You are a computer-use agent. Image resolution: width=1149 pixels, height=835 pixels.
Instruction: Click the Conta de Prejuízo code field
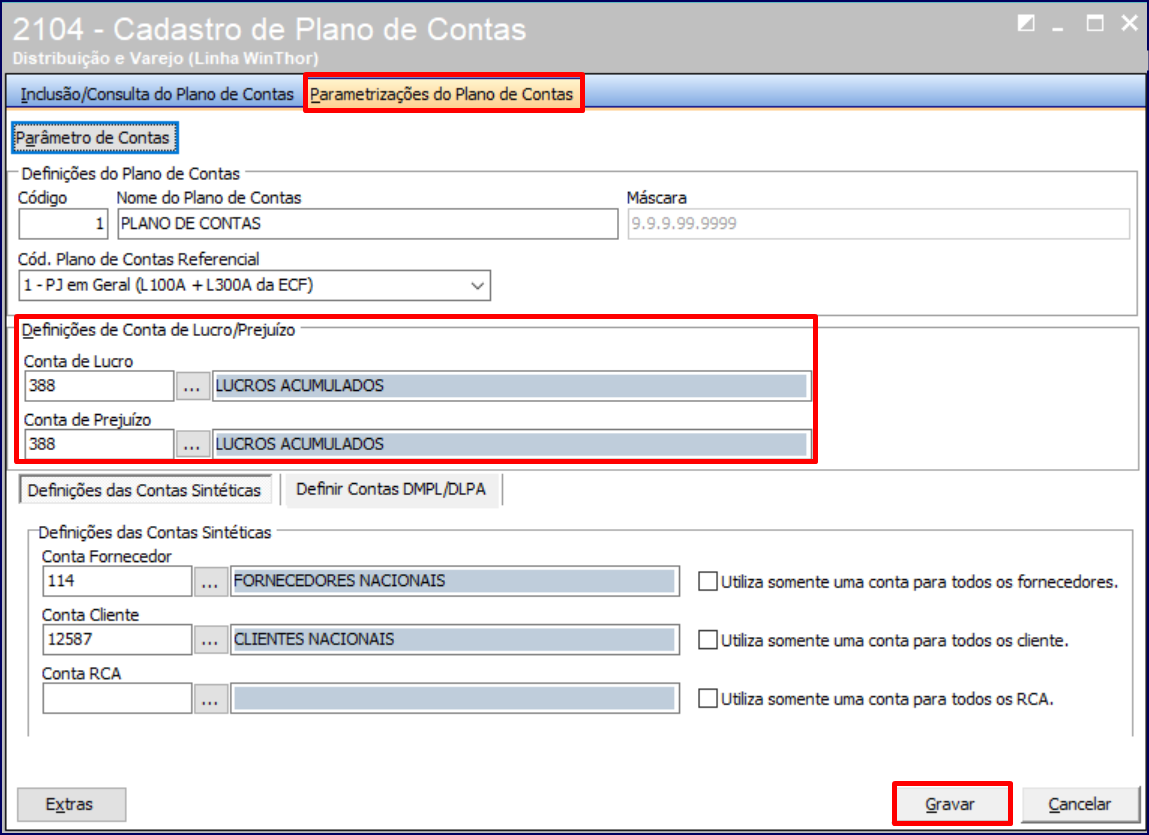pyautogui.click(x=99, y=444)
